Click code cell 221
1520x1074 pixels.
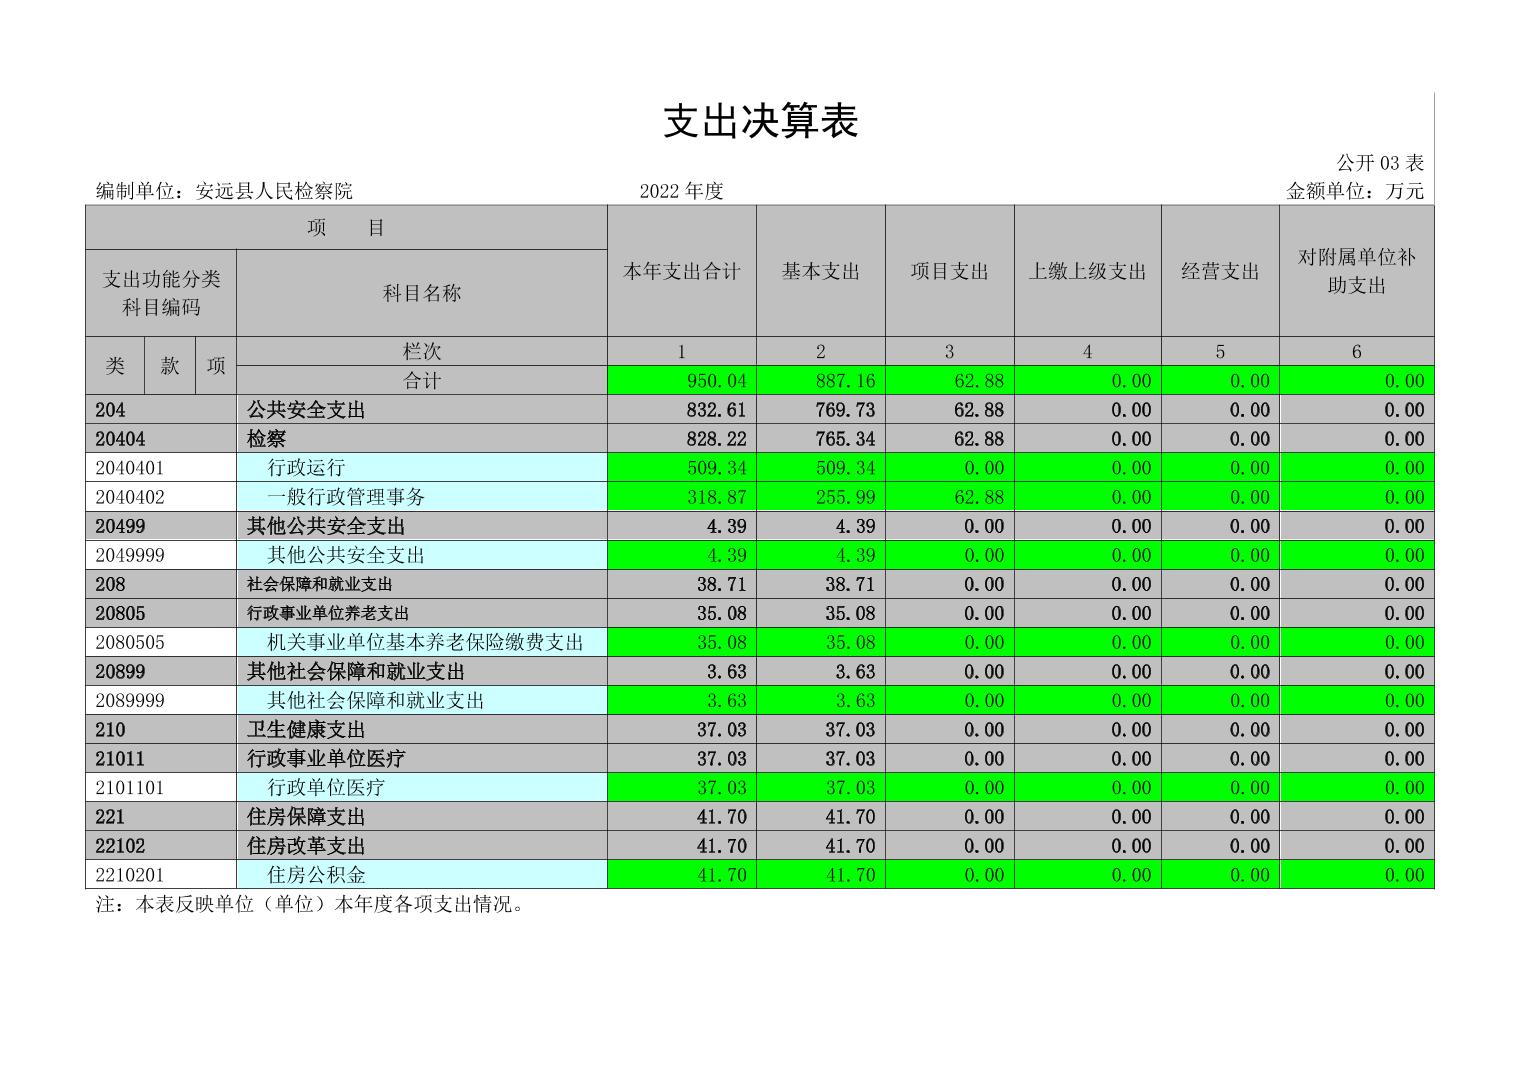pyautogui.click(x=161, y=817)
